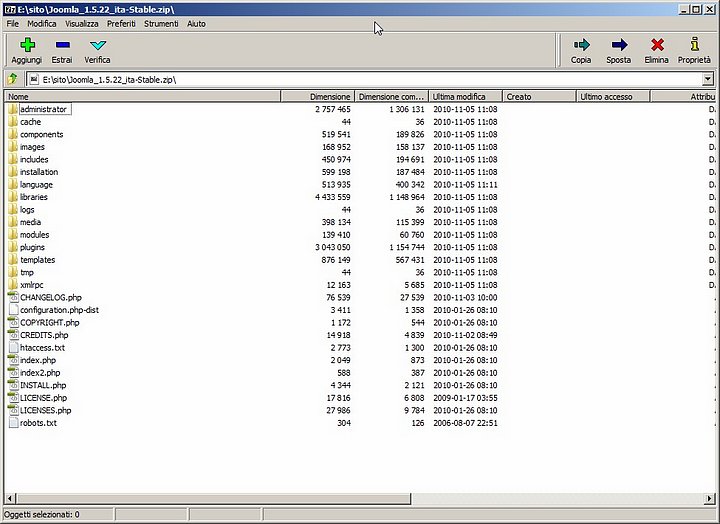The image size is (720, 524).
Task: Click the file icon of htaccess.txt
Action: [x=13, y=347]
